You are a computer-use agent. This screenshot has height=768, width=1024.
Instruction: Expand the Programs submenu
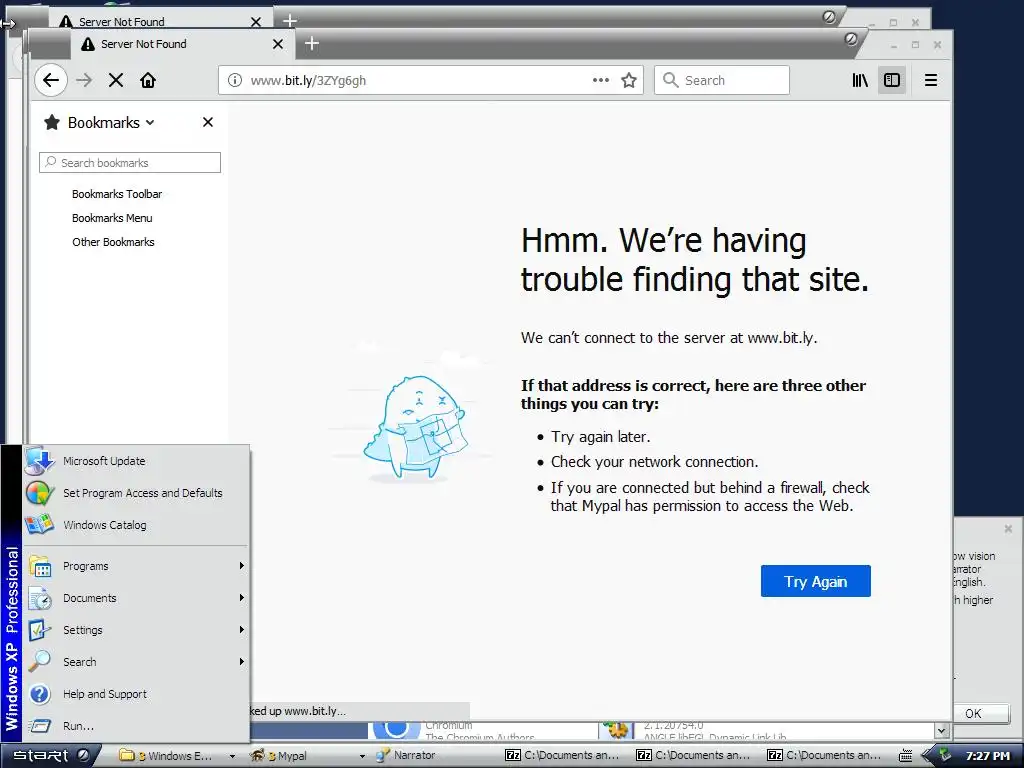pos(136,566)
